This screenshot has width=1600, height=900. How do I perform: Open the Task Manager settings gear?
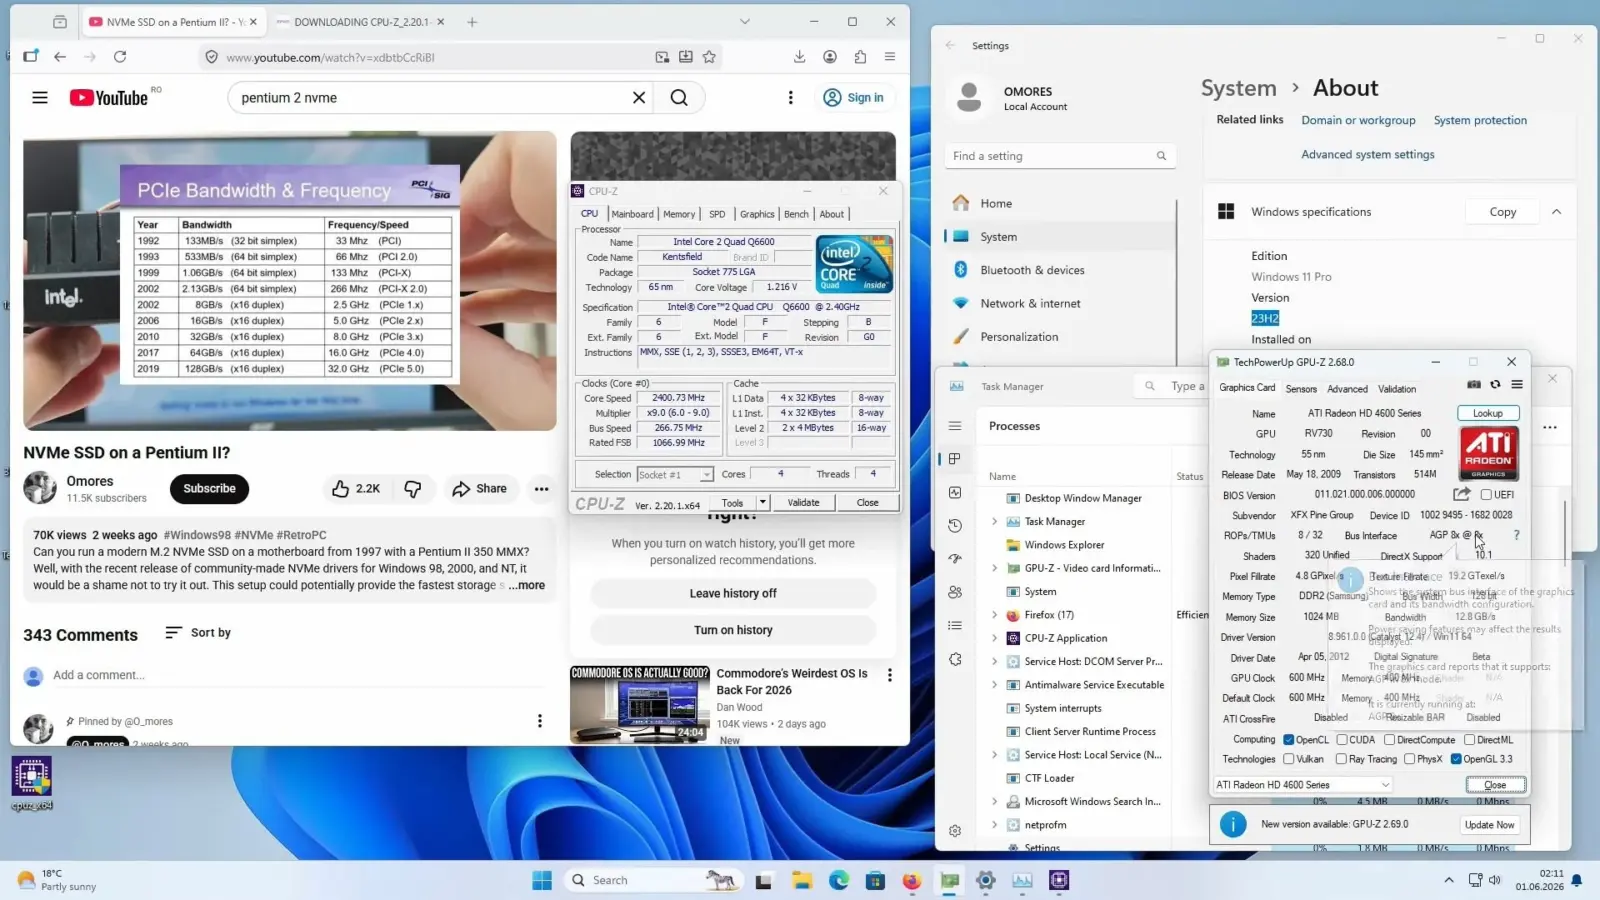tap(955, 831)
